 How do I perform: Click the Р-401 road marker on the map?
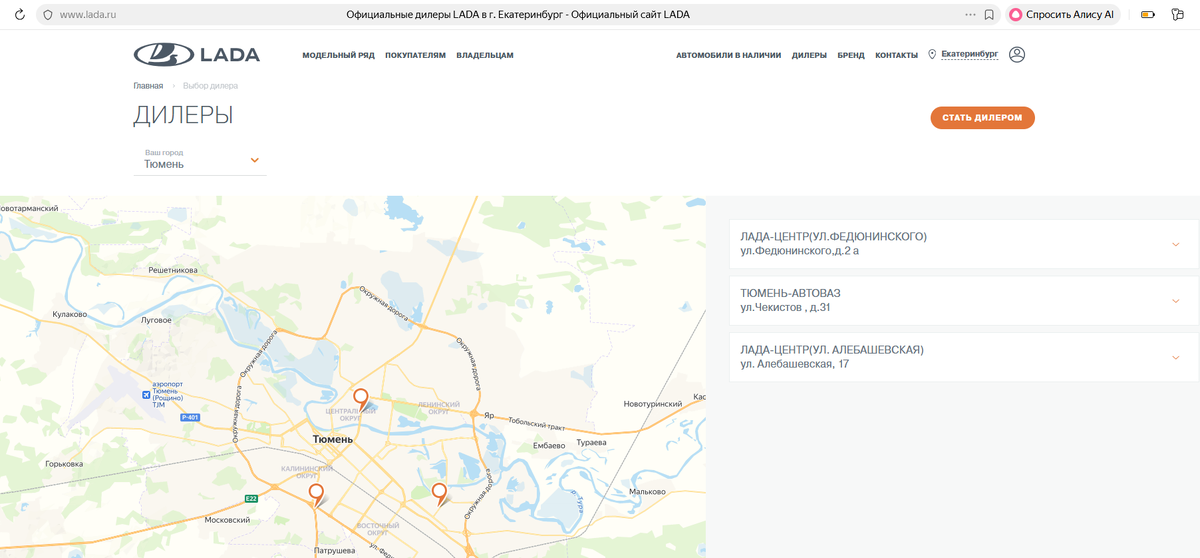tap(191, 417)
